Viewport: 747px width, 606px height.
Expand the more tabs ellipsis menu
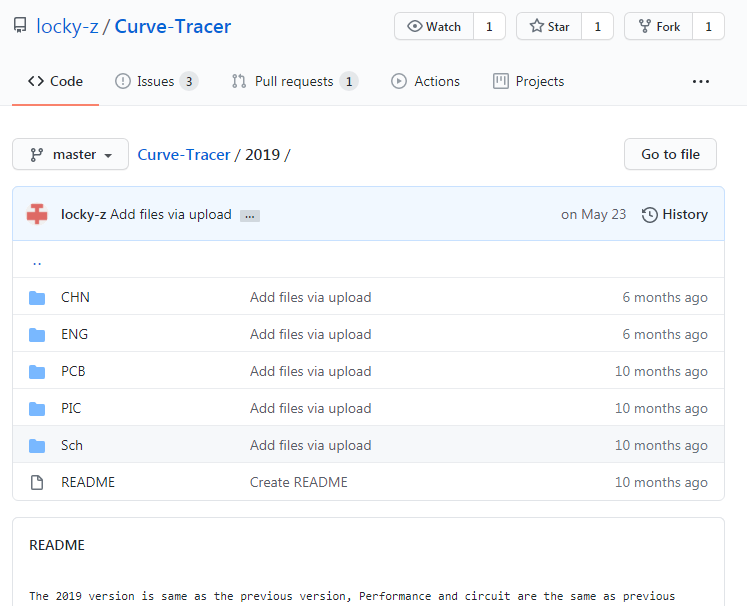pyautogui.click(x=701, y=81)
